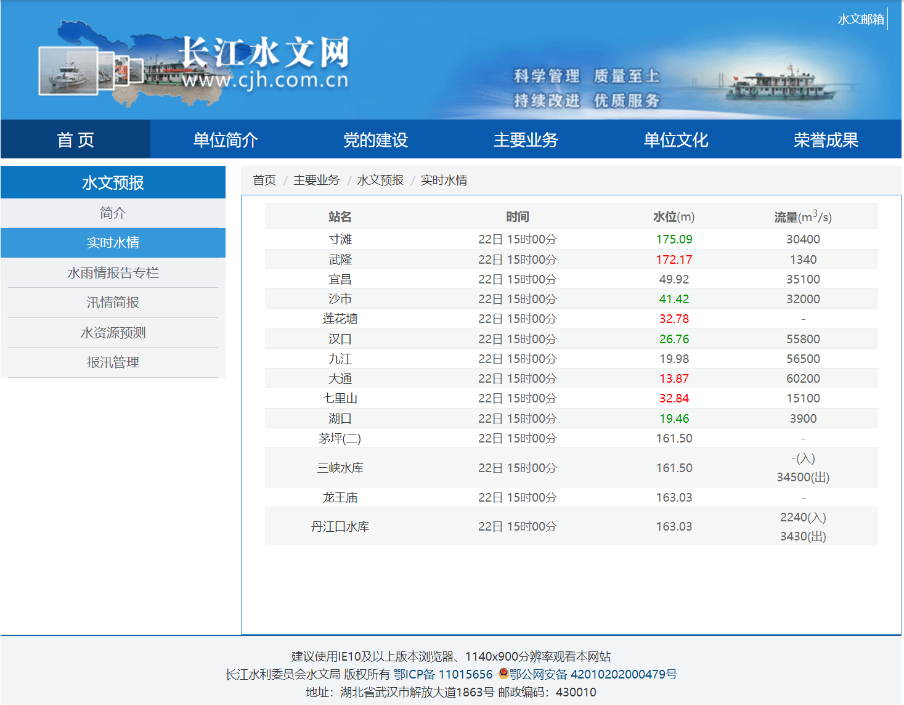
Task: Go to 首页 in main navigation
Action: coord(75,140)
